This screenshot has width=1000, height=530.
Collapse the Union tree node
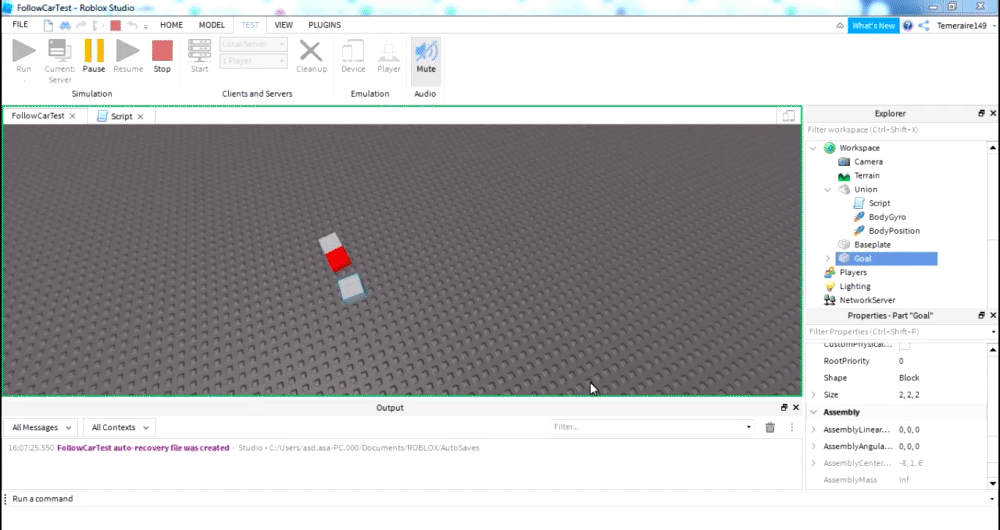828,189
